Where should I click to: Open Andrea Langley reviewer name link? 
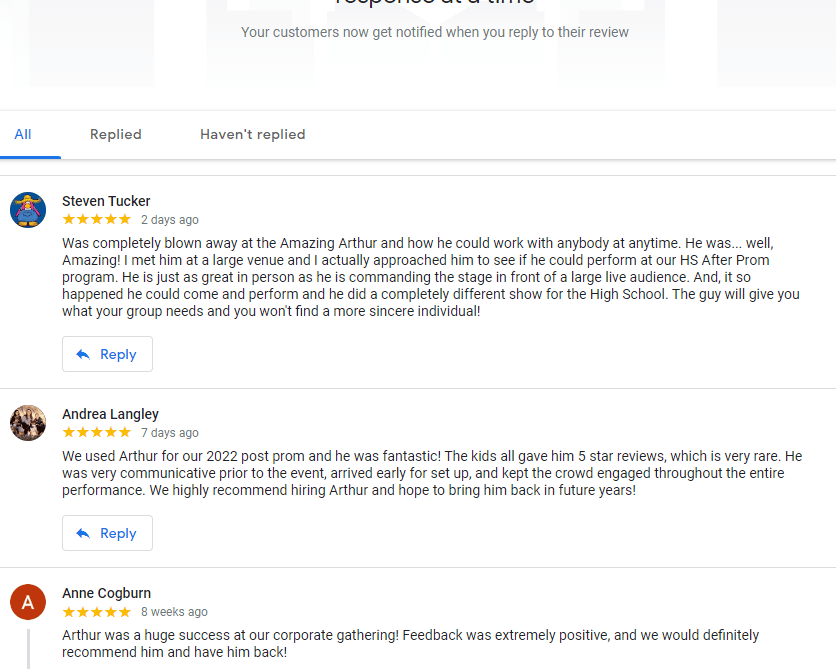click(110, 414)
